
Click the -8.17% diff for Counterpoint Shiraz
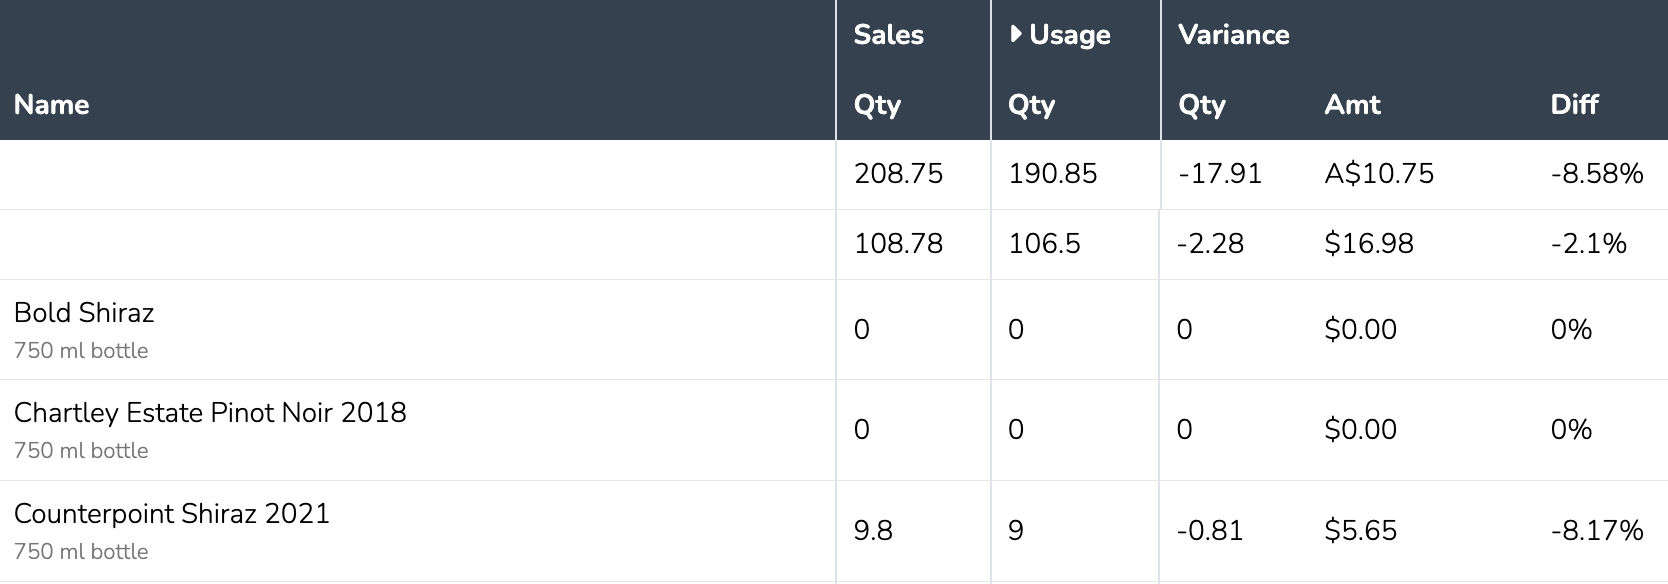[x=1596, y=530]
